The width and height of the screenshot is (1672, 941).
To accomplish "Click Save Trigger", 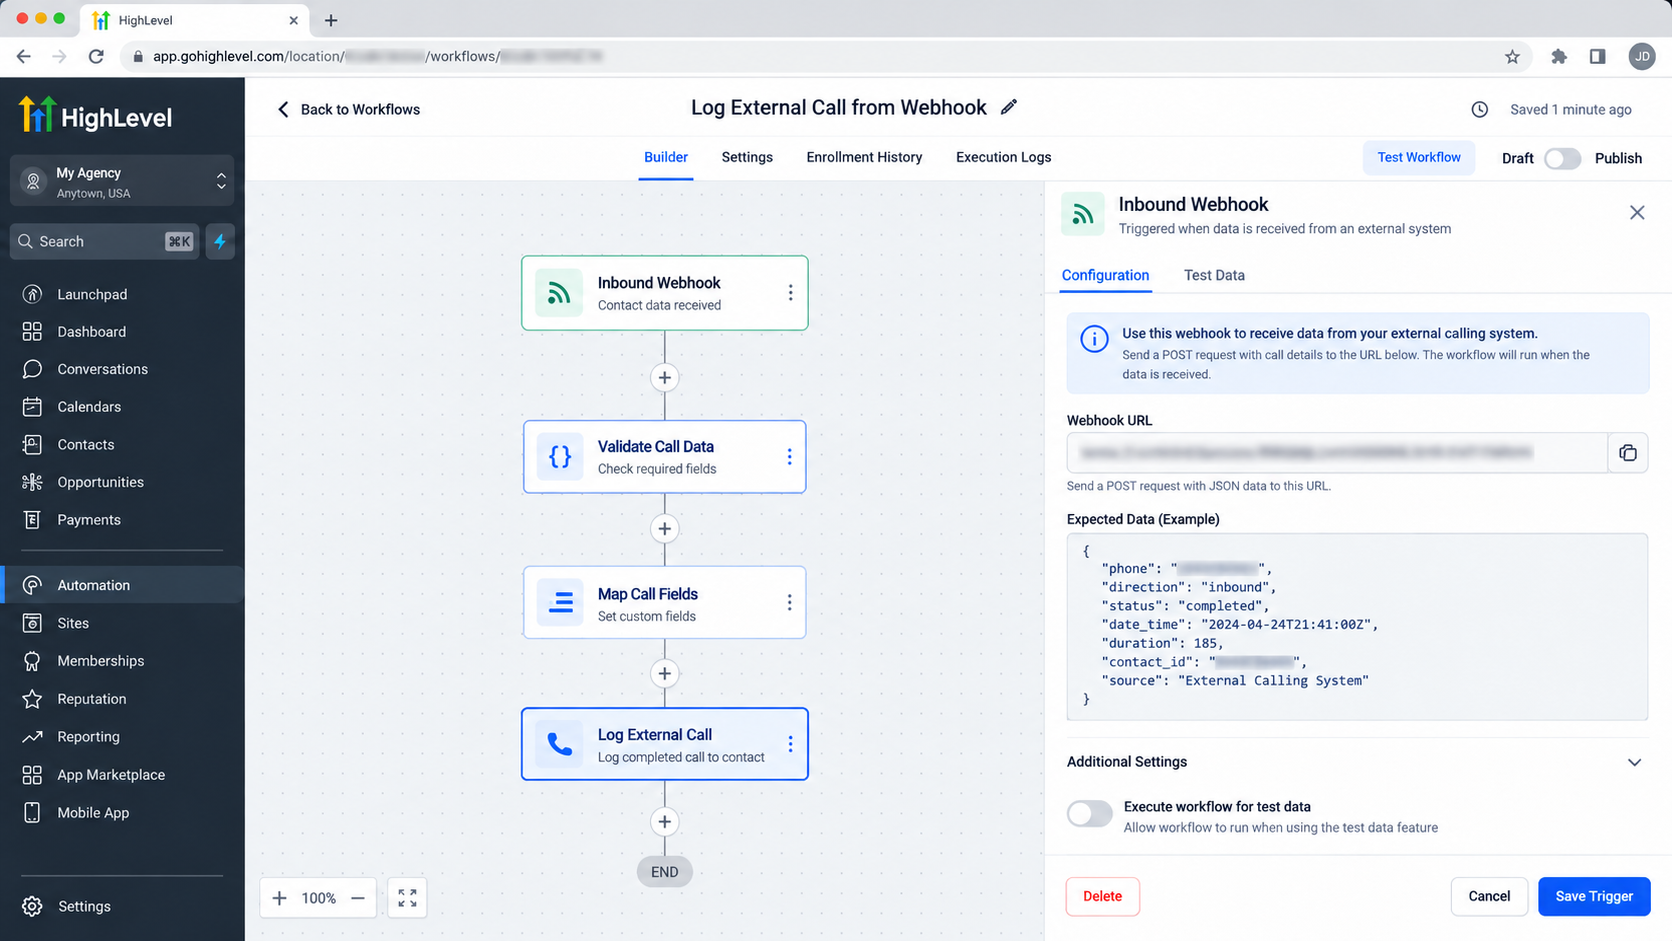I will point(1594,896).
